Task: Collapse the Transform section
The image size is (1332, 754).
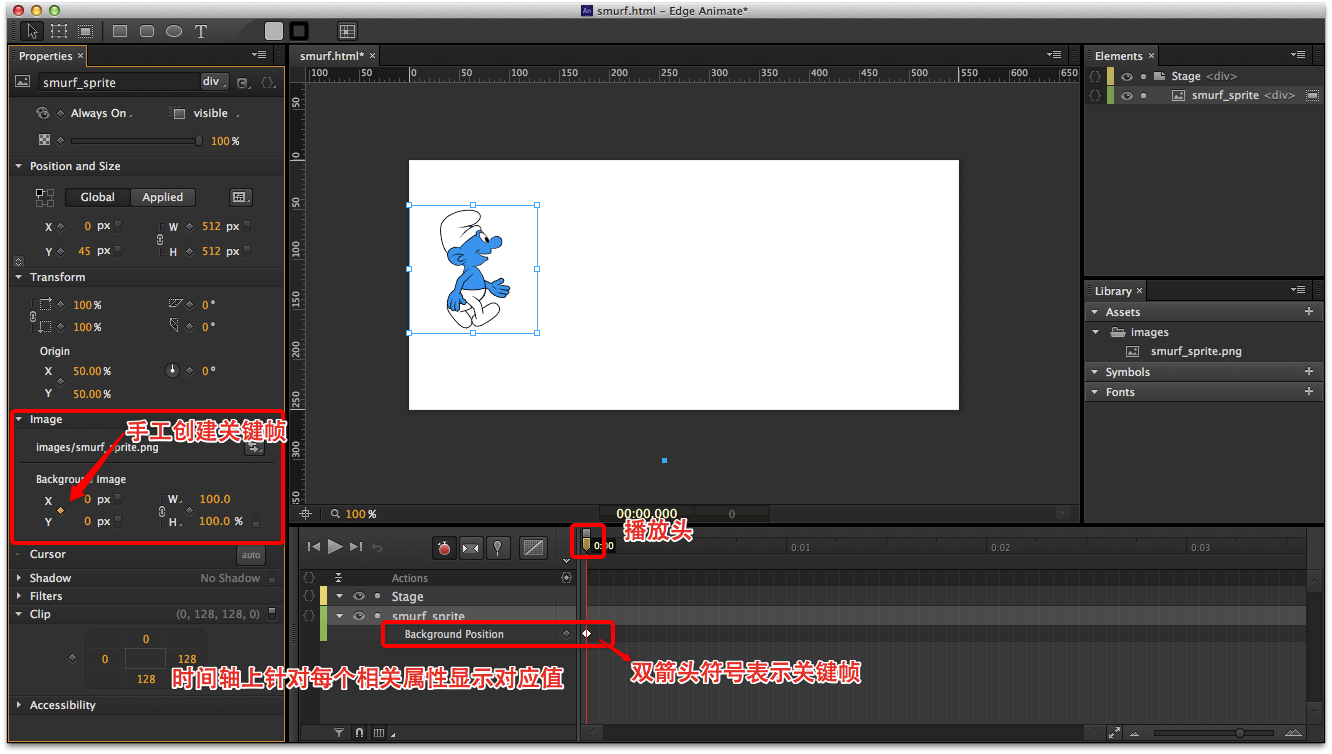Action: tap(19, 277)
